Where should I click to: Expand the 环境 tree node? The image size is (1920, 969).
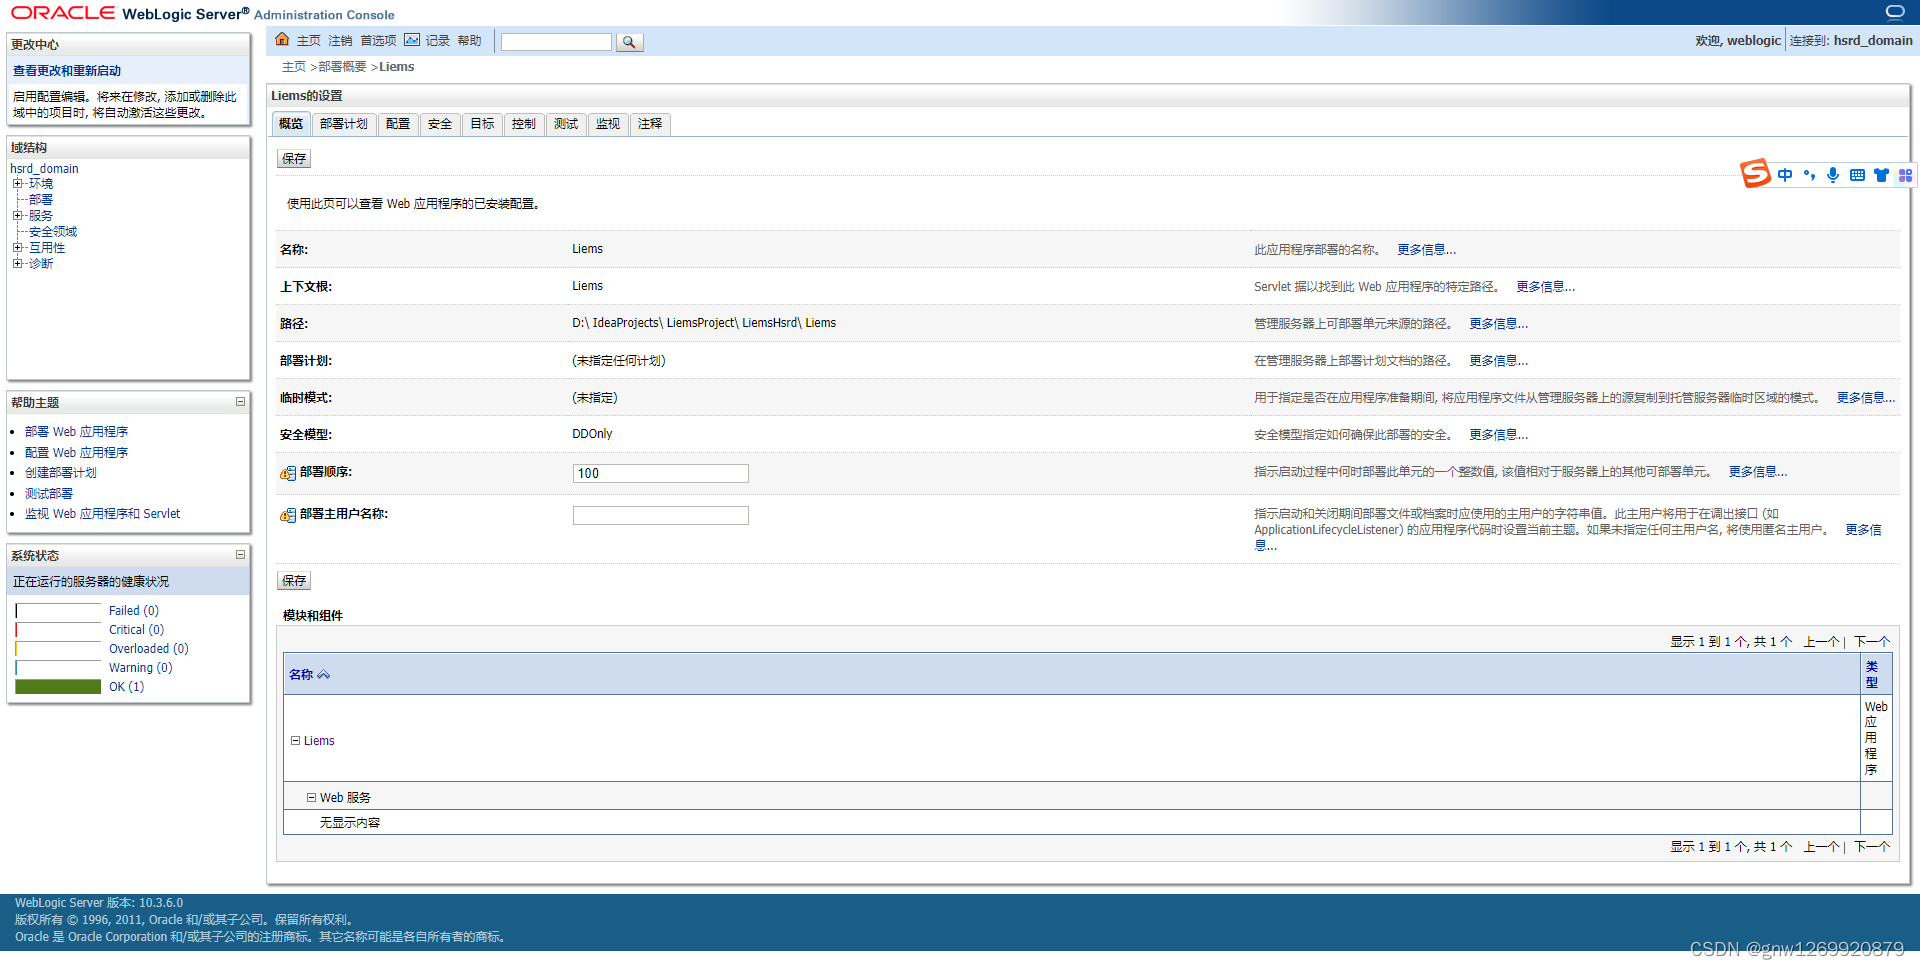(x=17, y=184)
